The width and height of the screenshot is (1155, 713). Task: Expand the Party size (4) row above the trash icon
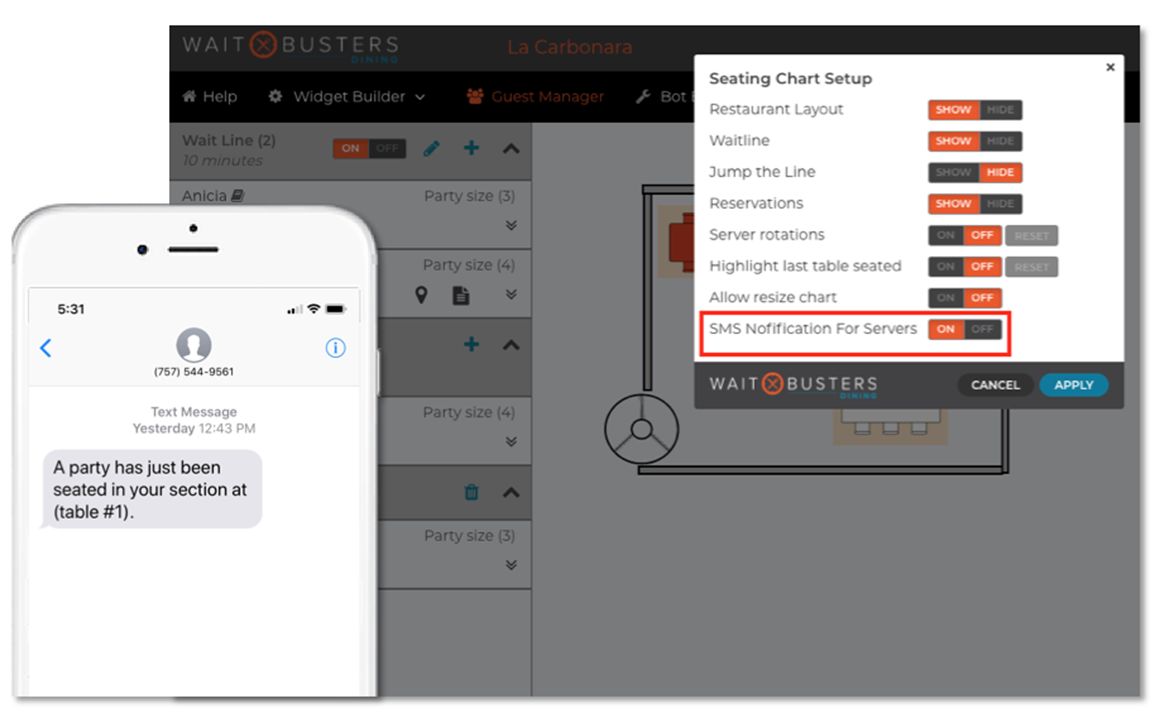[511, 442]
